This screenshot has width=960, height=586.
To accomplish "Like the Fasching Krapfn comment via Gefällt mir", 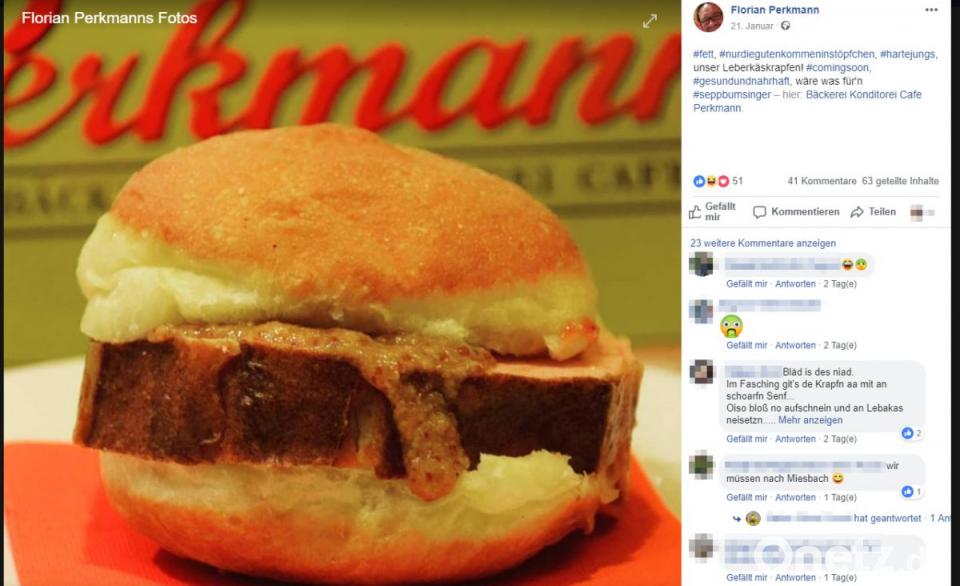I will pyautogui.click(x=746, y=438).
